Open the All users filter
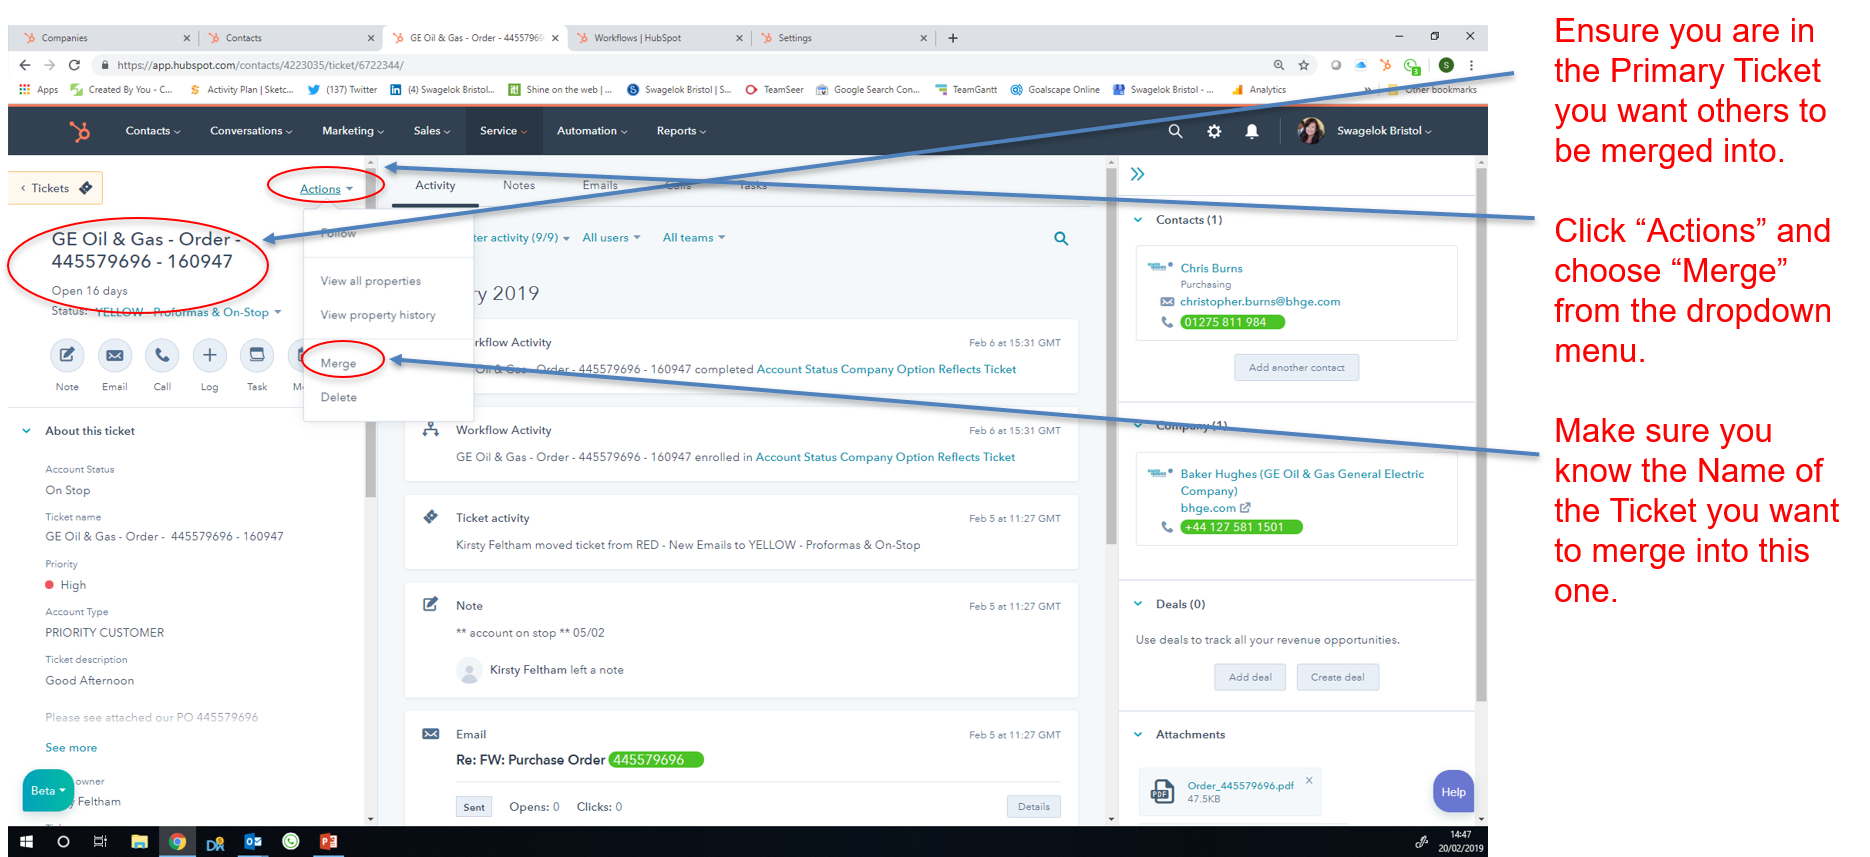The image size is (1870, 857). click(611, 238)
